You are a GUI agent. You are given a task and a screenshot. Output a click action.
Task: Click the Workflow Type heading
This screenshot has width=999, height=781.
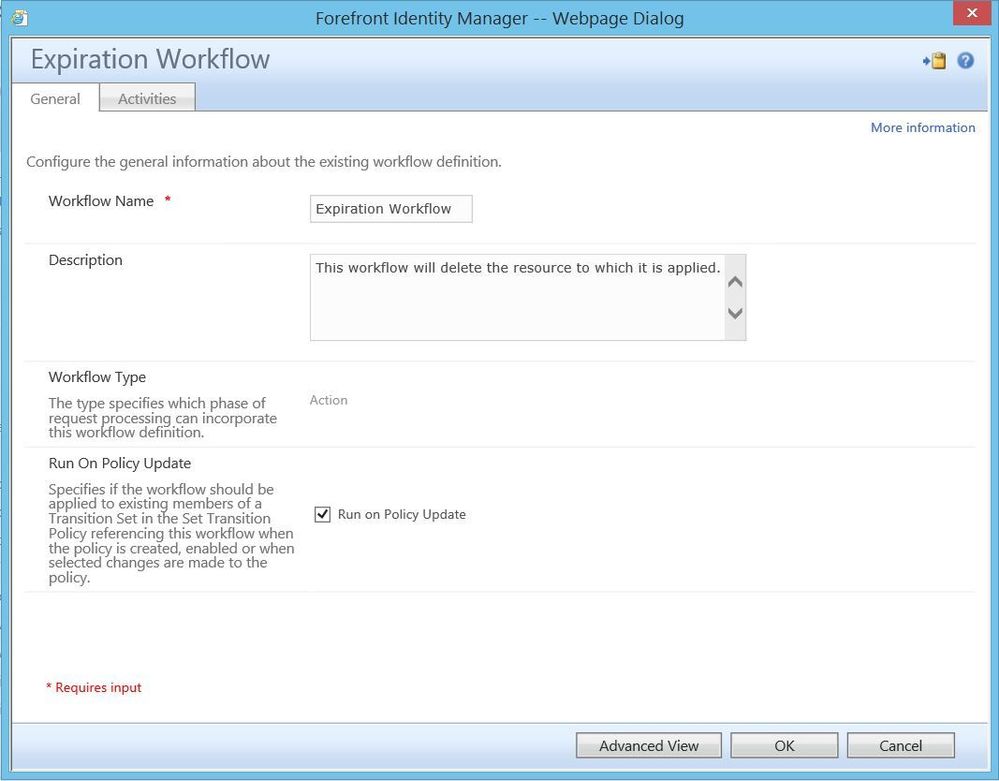click(97, 376)
